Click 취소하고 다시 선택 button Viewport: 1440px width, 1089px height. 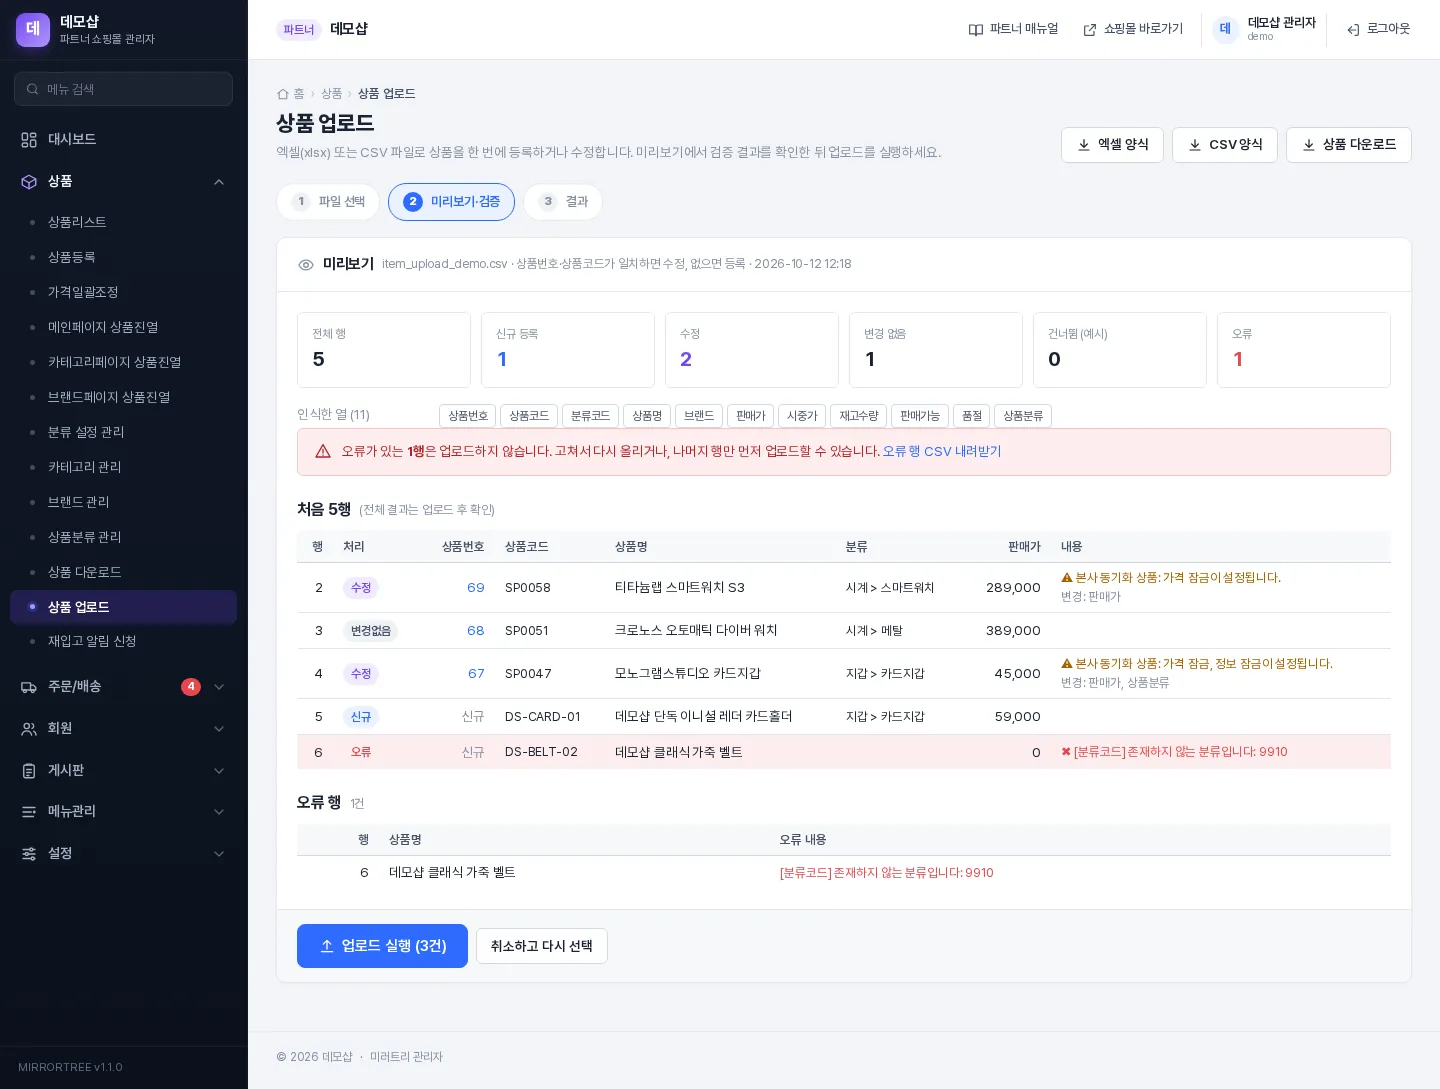tap(542, 946)
